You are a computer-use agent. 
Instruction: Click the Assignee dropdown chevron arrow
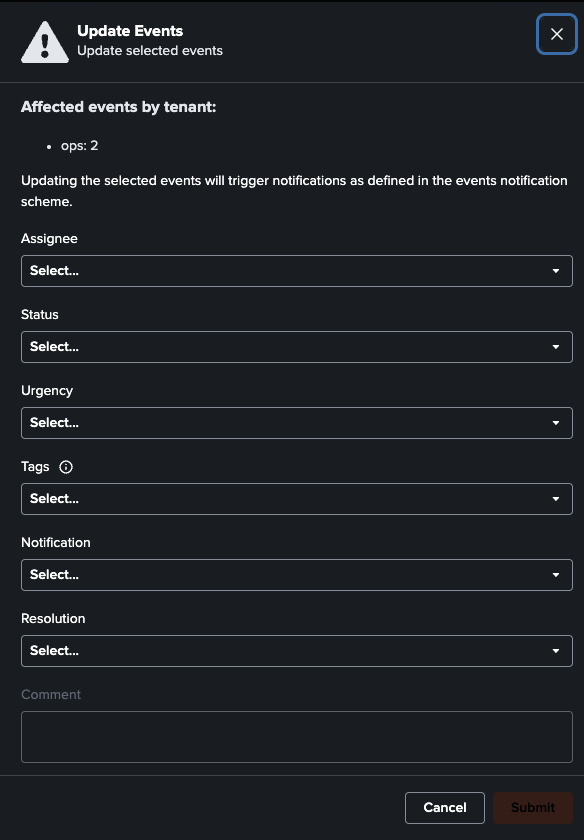coord(556,270)
